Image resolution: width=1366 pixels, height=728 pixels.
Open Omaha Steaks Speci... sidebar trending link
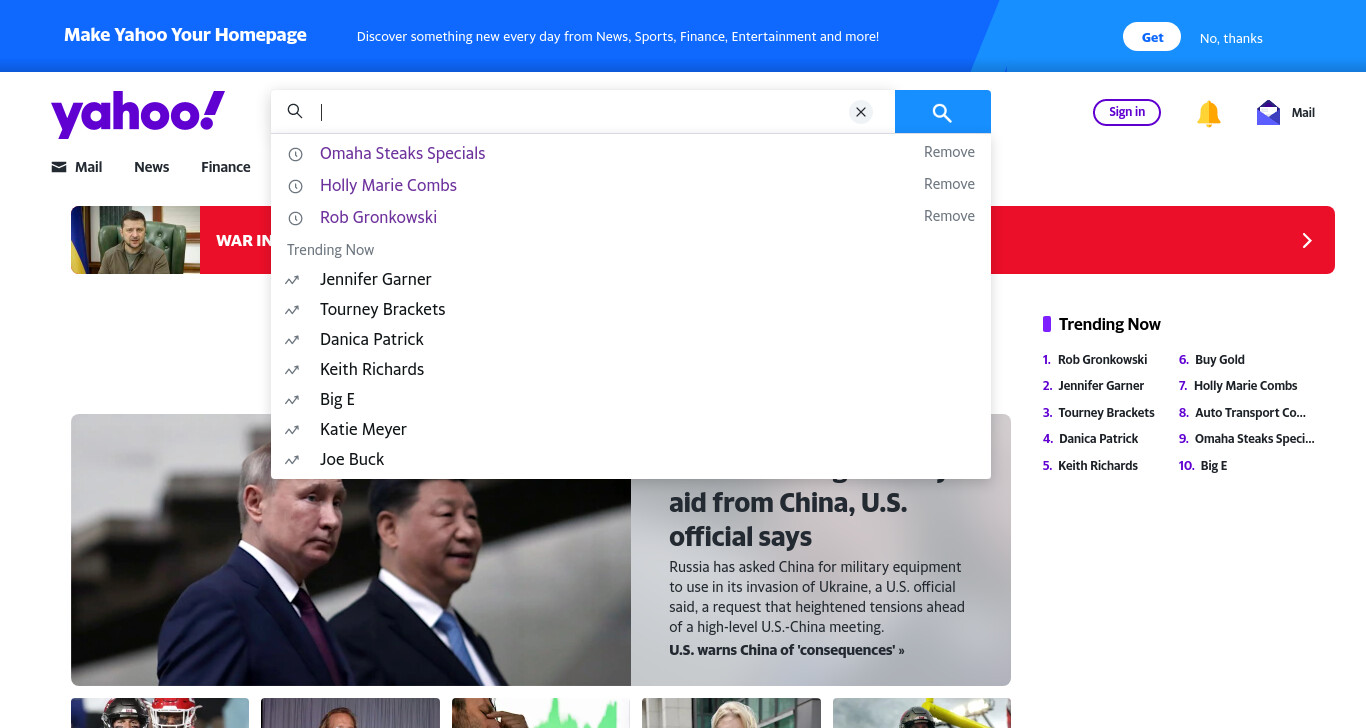[x=1255, y=438]
